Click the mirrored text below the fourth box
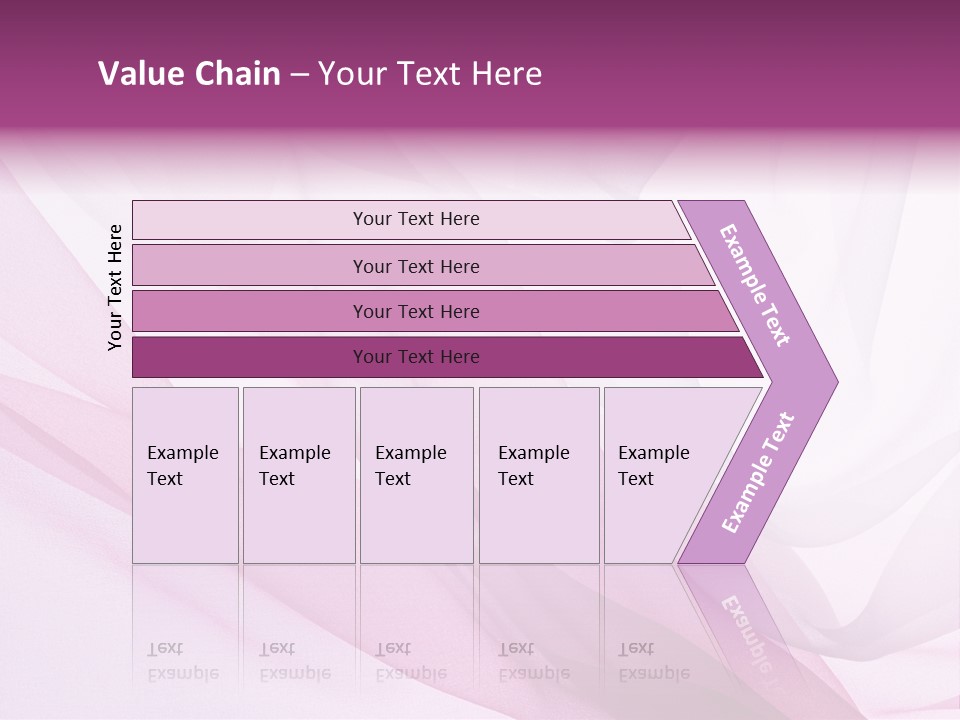Image resolution: width=960 pixels, height=720 pixels. point(534,661)
